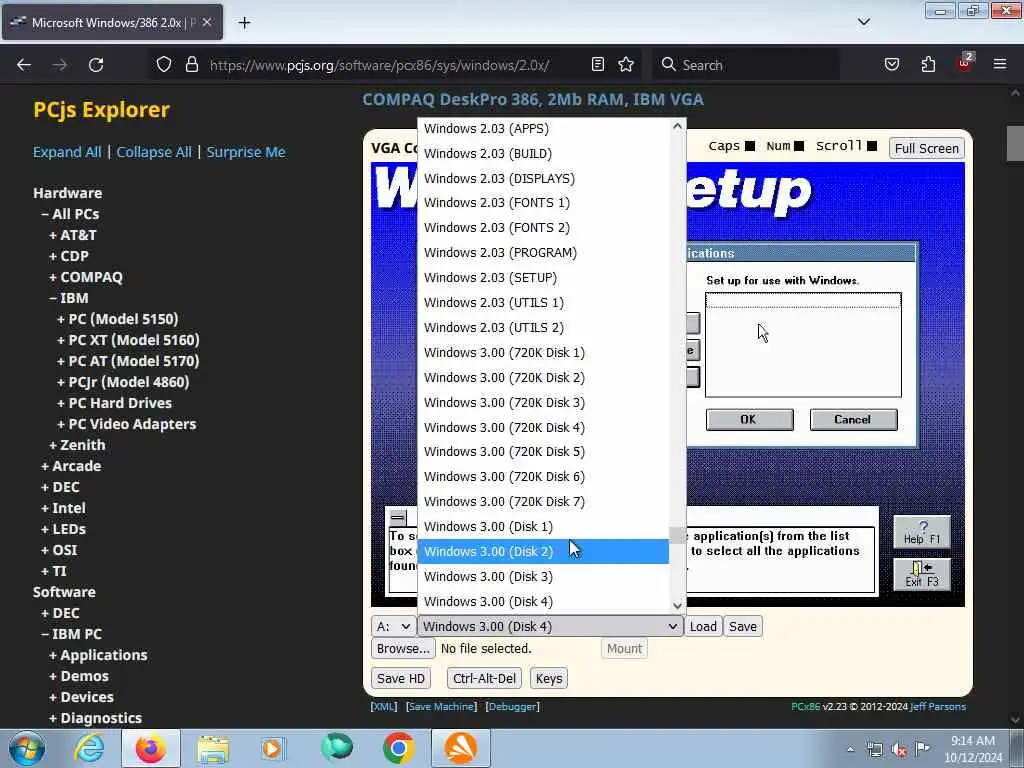The width and height of the screenshot is (1024, 768).
Task: Open the drive A: dropdown
Action: [x=393, y=626]
